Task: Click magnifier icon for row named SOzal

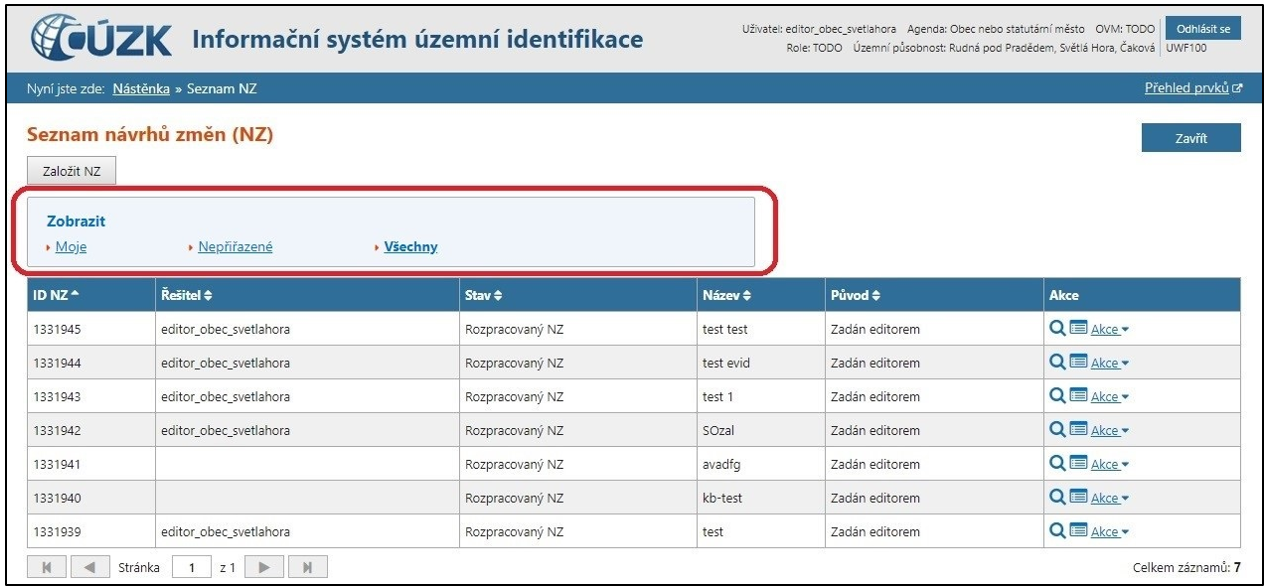Action: (x=1057, y=430)
